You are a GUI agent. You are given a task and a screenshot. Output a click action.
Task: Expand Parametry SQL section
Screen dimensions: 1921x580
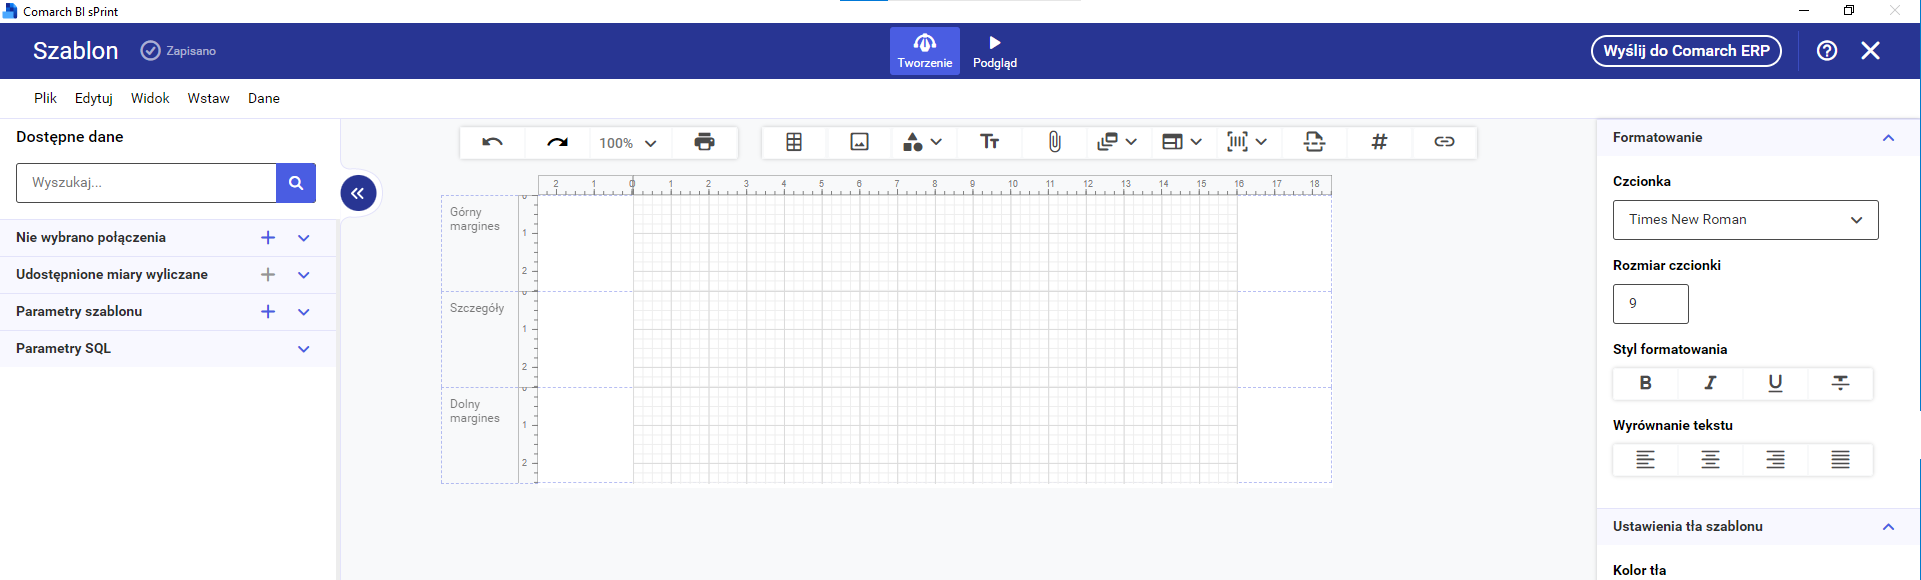(304, 349)
